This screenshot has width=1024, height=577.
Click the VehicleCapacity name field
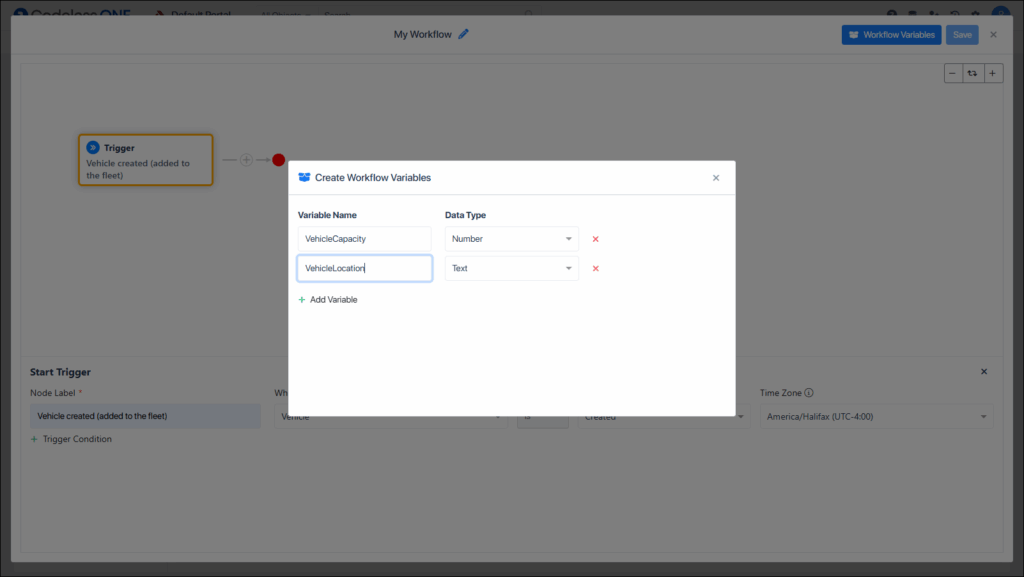364,239
